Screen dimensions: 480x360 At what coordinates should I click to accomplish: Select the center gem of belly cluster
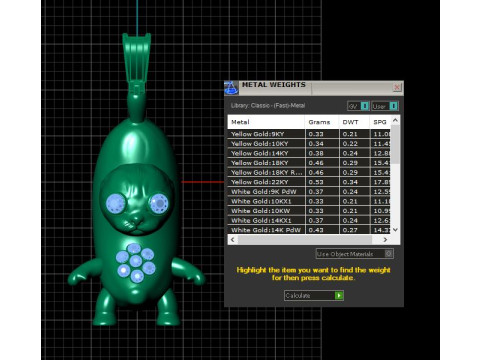tap(136, 261)
